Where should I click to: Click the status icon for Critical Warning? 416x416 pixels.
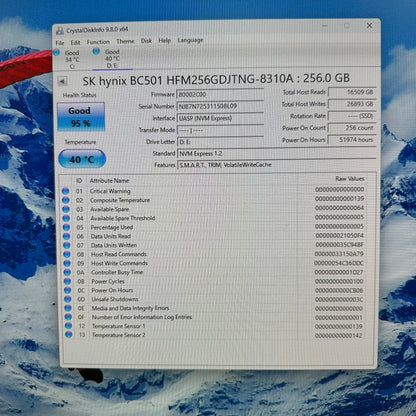[x=65, y=191]
